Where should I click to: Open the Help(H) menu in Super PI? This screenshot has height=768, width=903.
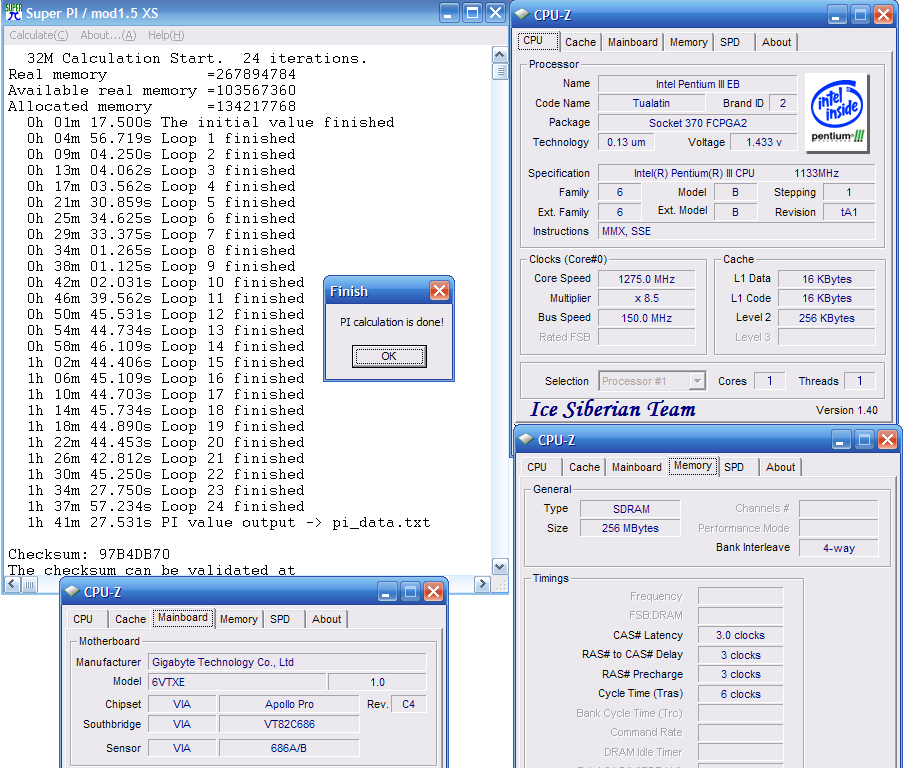tap(166, 35)
